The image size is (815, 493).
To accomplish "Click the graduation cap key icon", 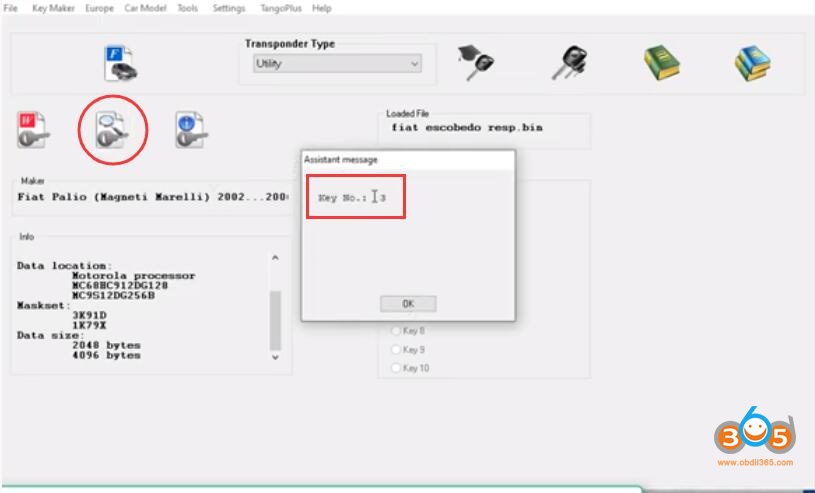I will click(476, 63).
